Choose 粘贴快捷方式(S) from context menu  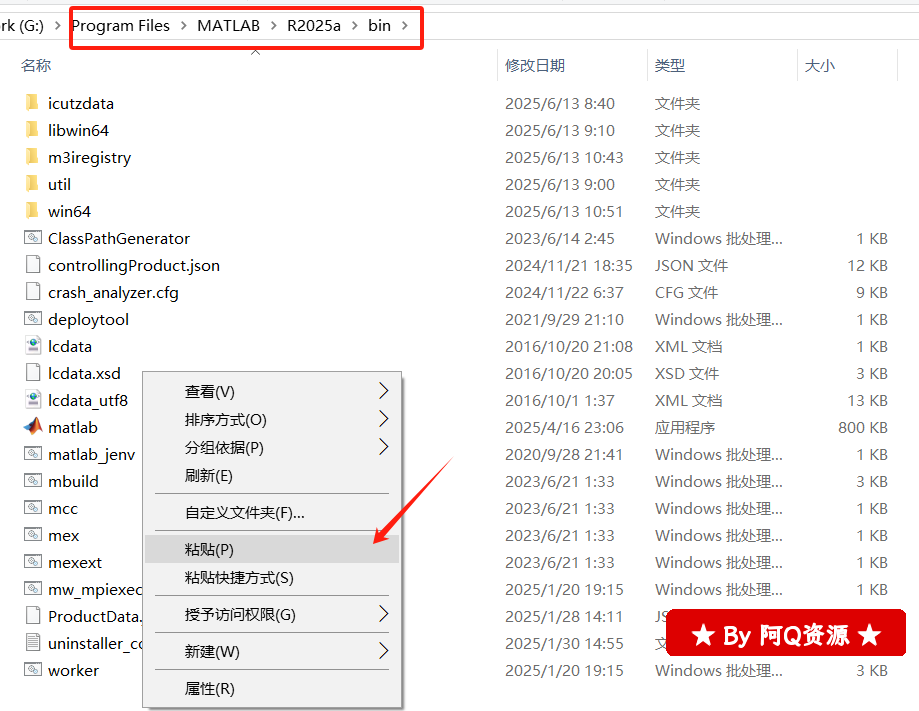(272, 578)
